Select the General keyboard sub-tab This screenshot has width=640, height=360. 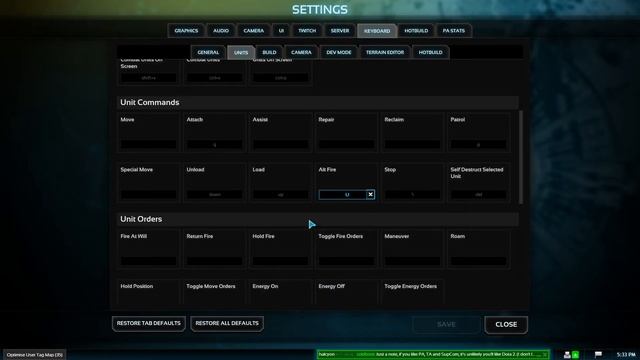(x=208, y=52)
